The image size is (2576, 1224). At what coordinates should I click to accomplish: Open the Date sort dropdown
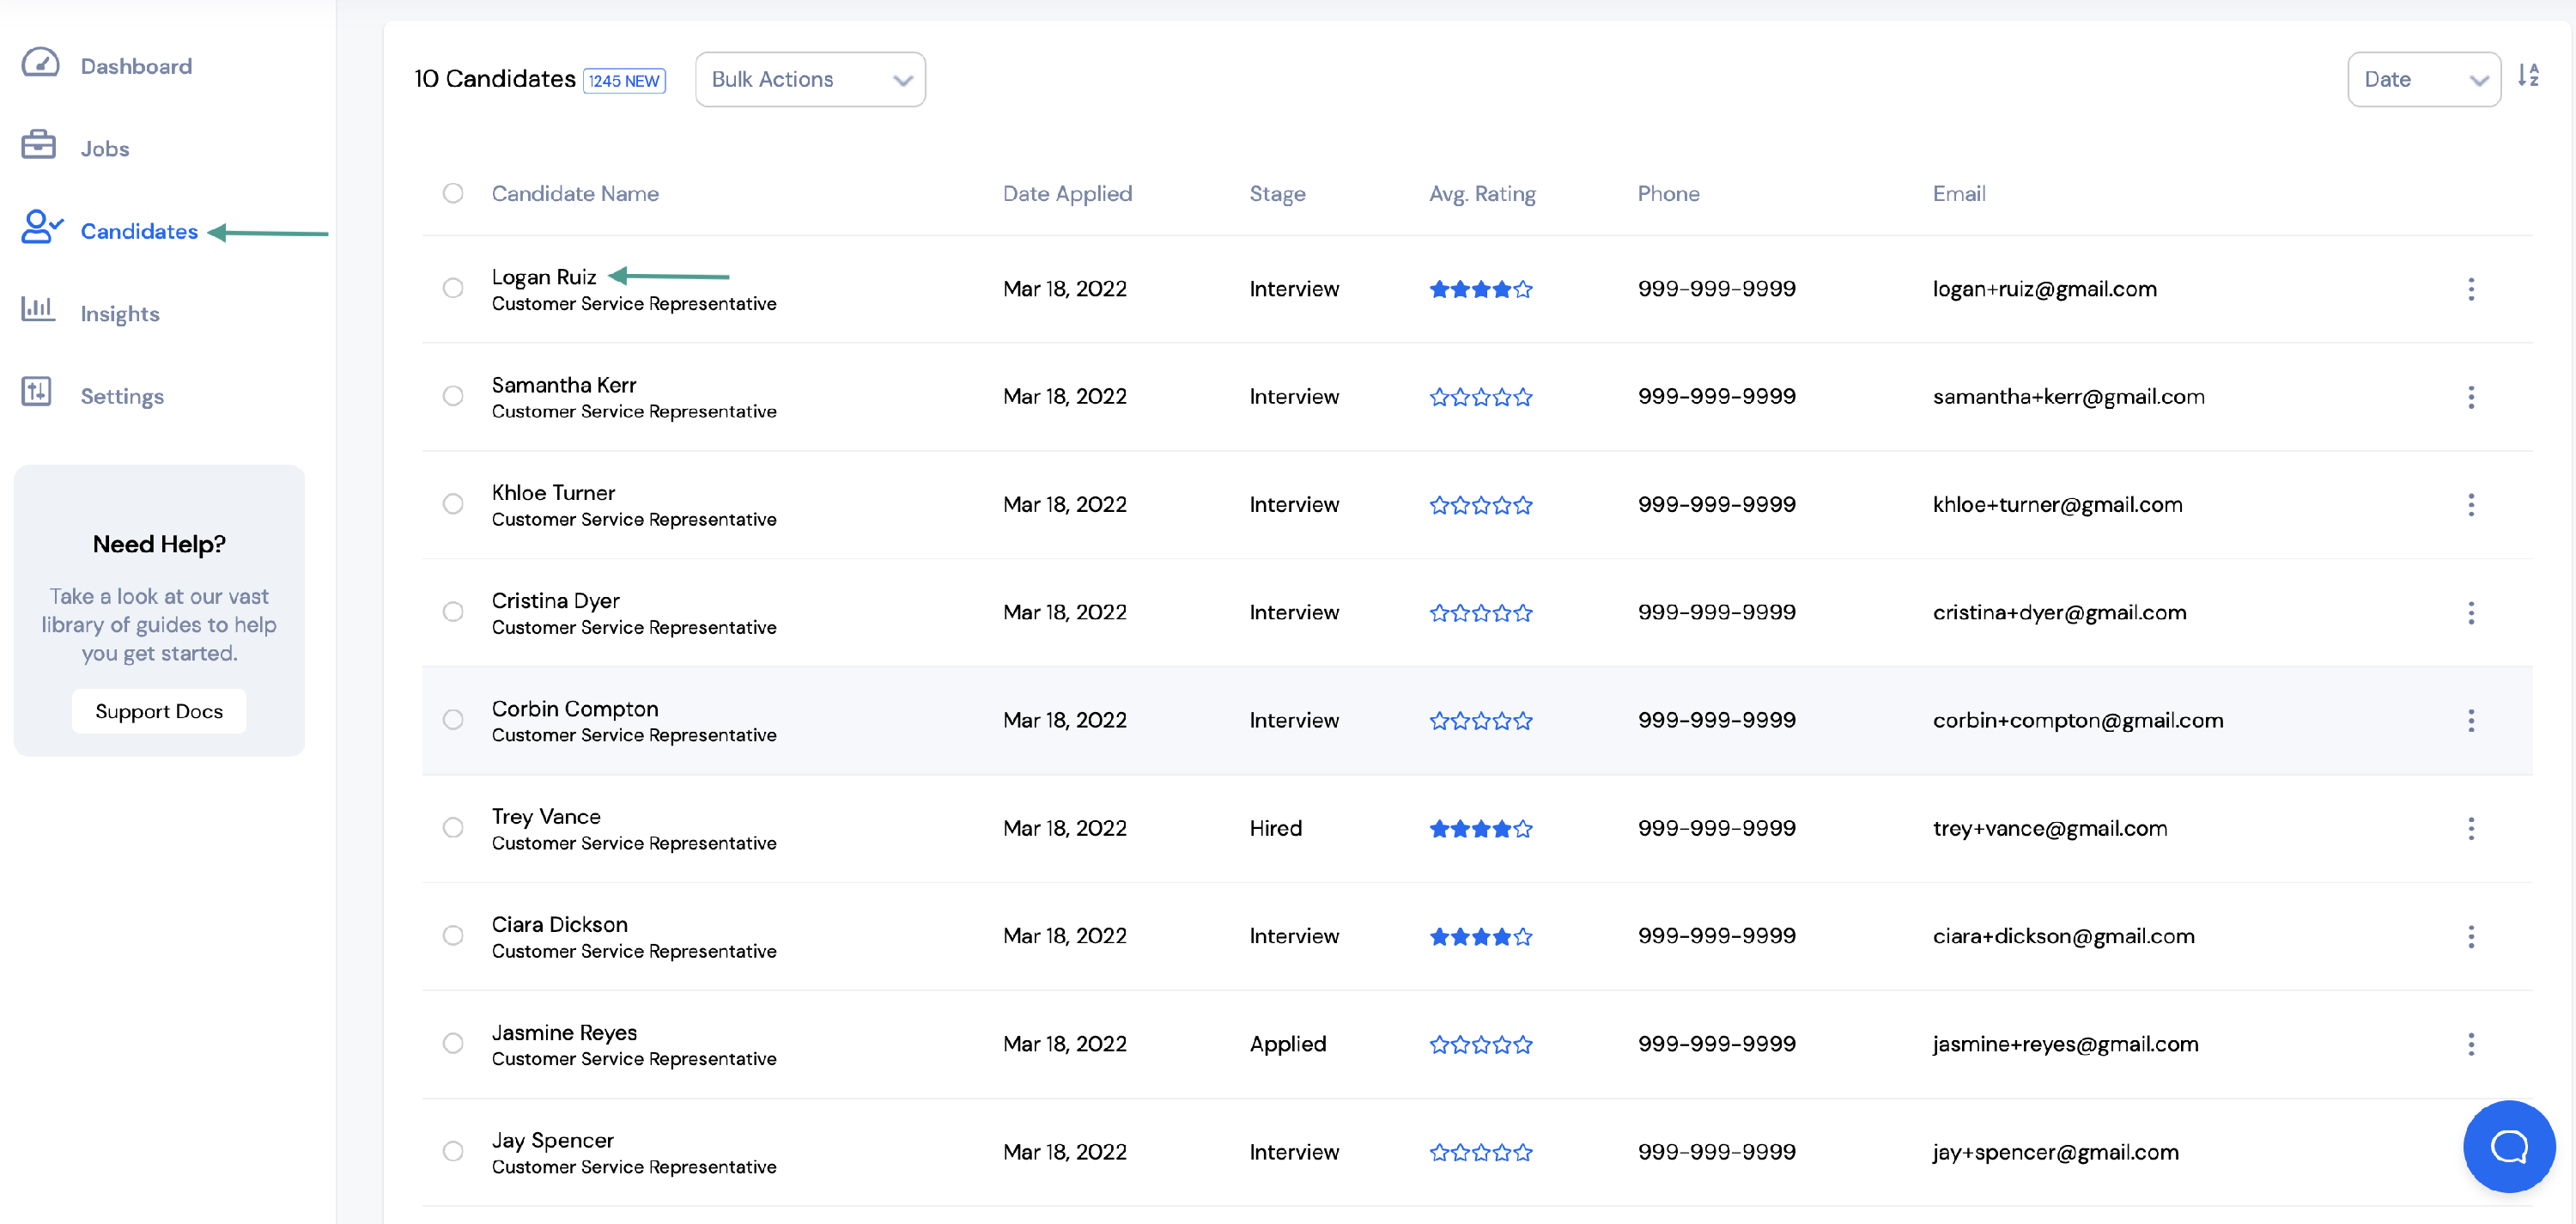click(2423, 79)
